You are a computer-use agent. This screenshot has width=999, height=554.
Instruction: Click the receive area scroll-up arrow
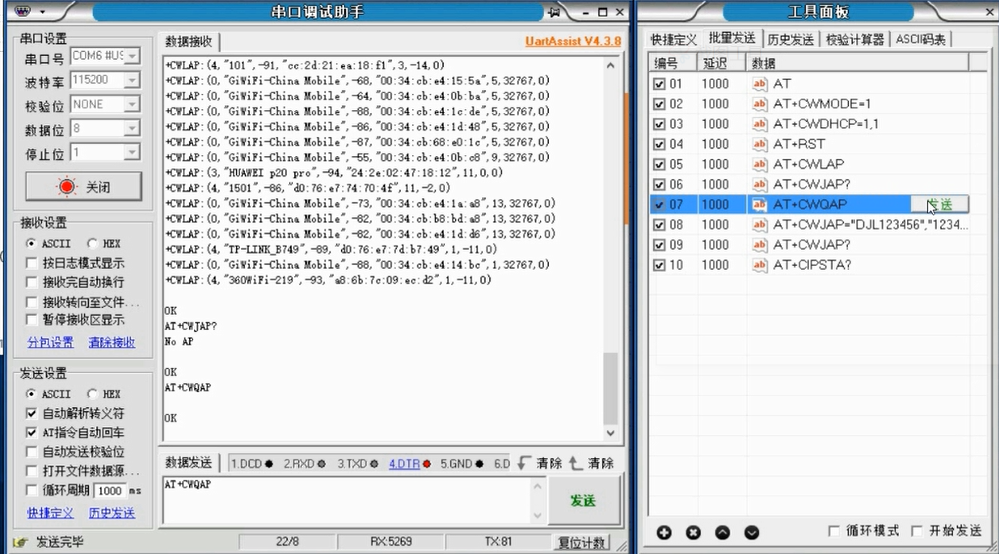click(610, 65)
